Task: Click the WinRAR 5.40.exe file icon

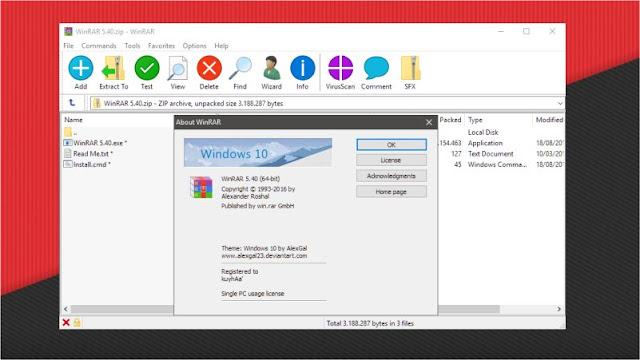Action: [68, 143]
